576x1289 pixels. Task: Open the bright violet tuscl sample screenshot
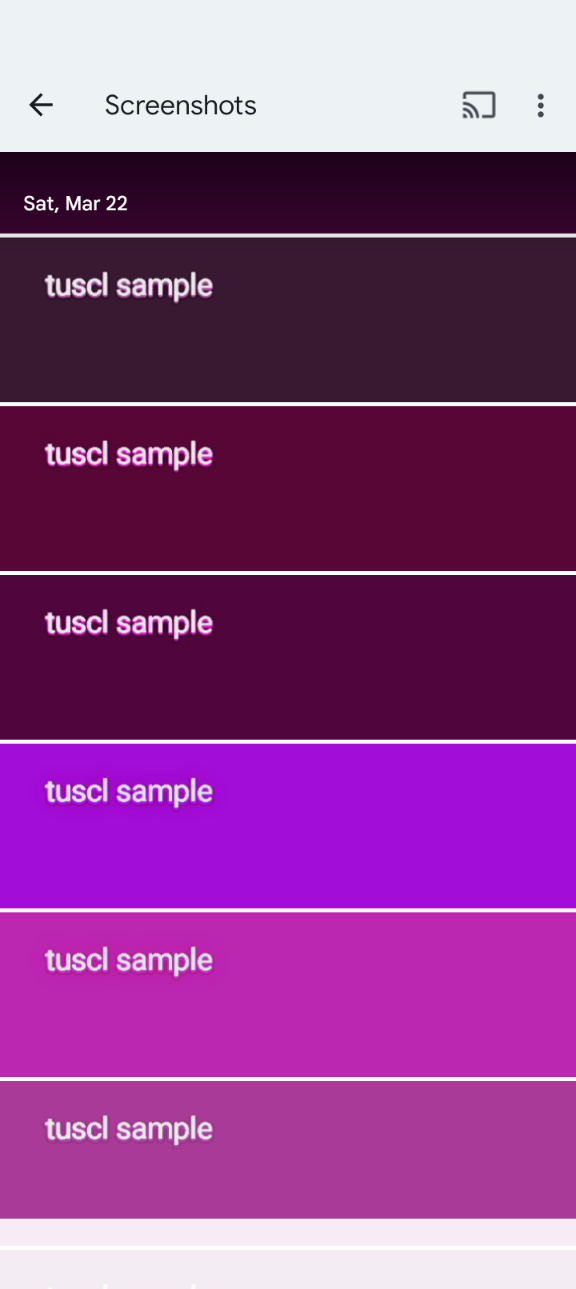tap(288, 825)
